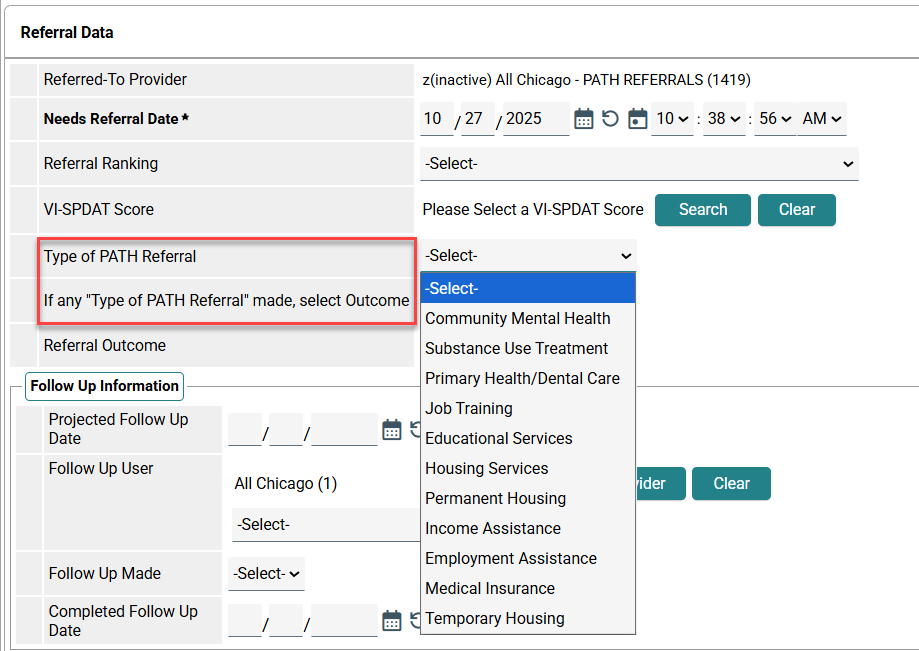Click Clear button next to Search
919x651 pixels.
click(x=796, y=209)
